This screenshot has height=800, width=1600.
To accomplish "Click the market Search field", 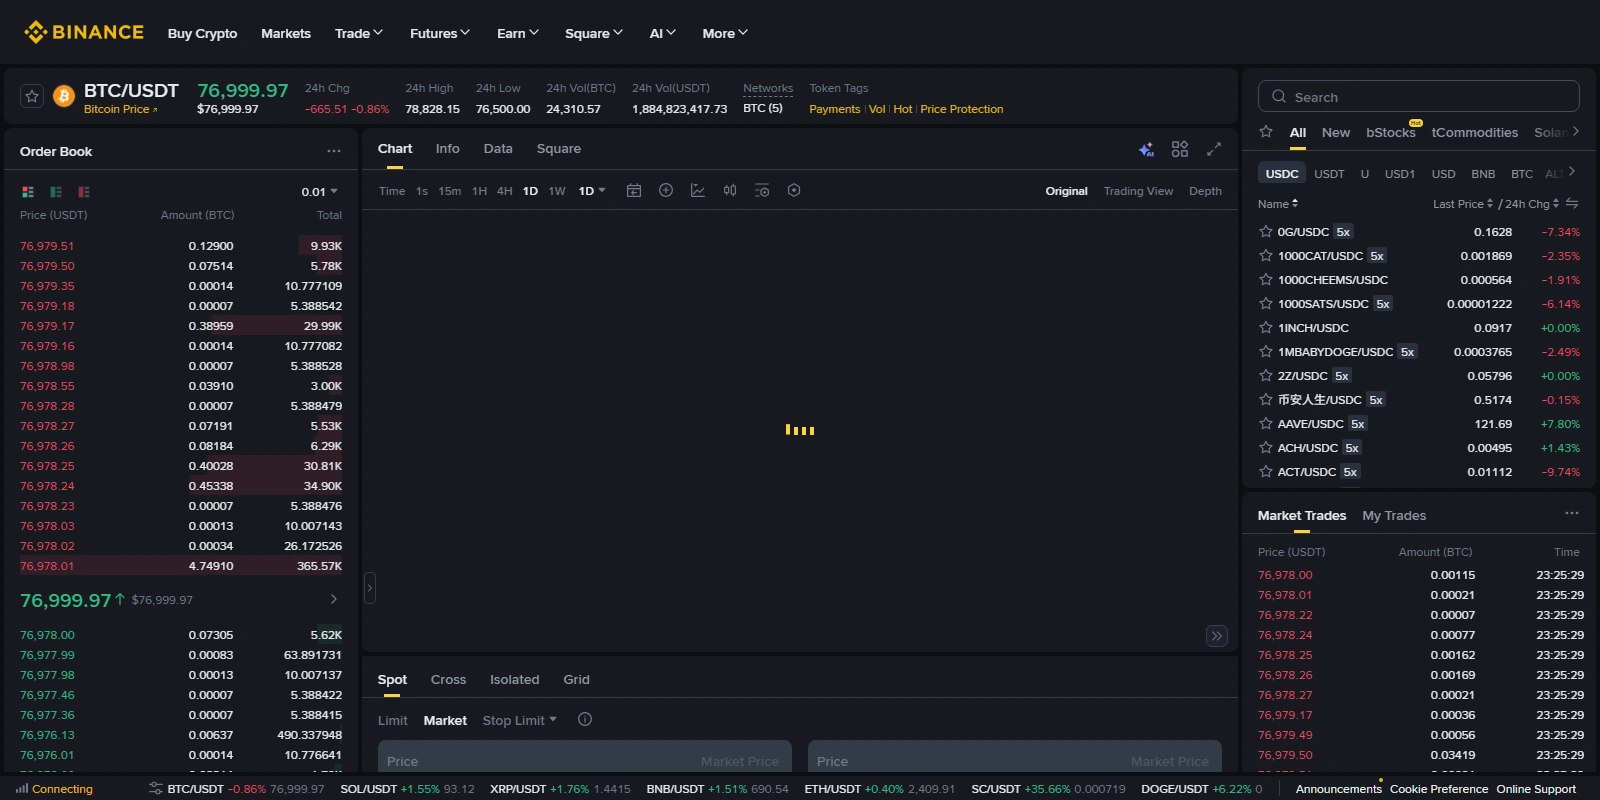I will (x=1418, y=96).
